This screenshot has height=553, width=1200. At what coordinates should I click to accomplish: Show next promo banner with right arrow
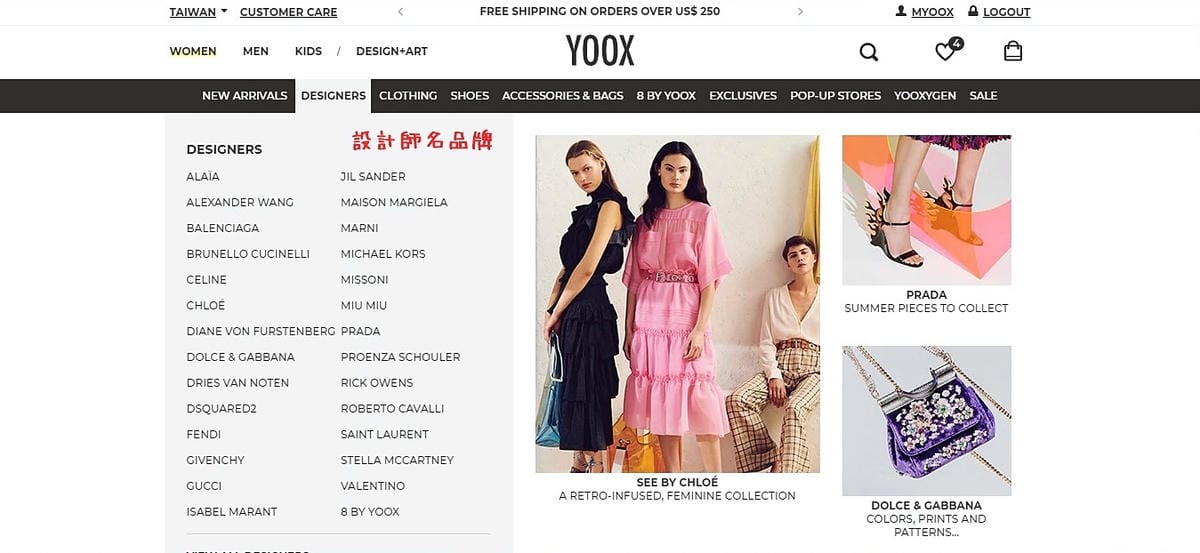pos(800,12)
